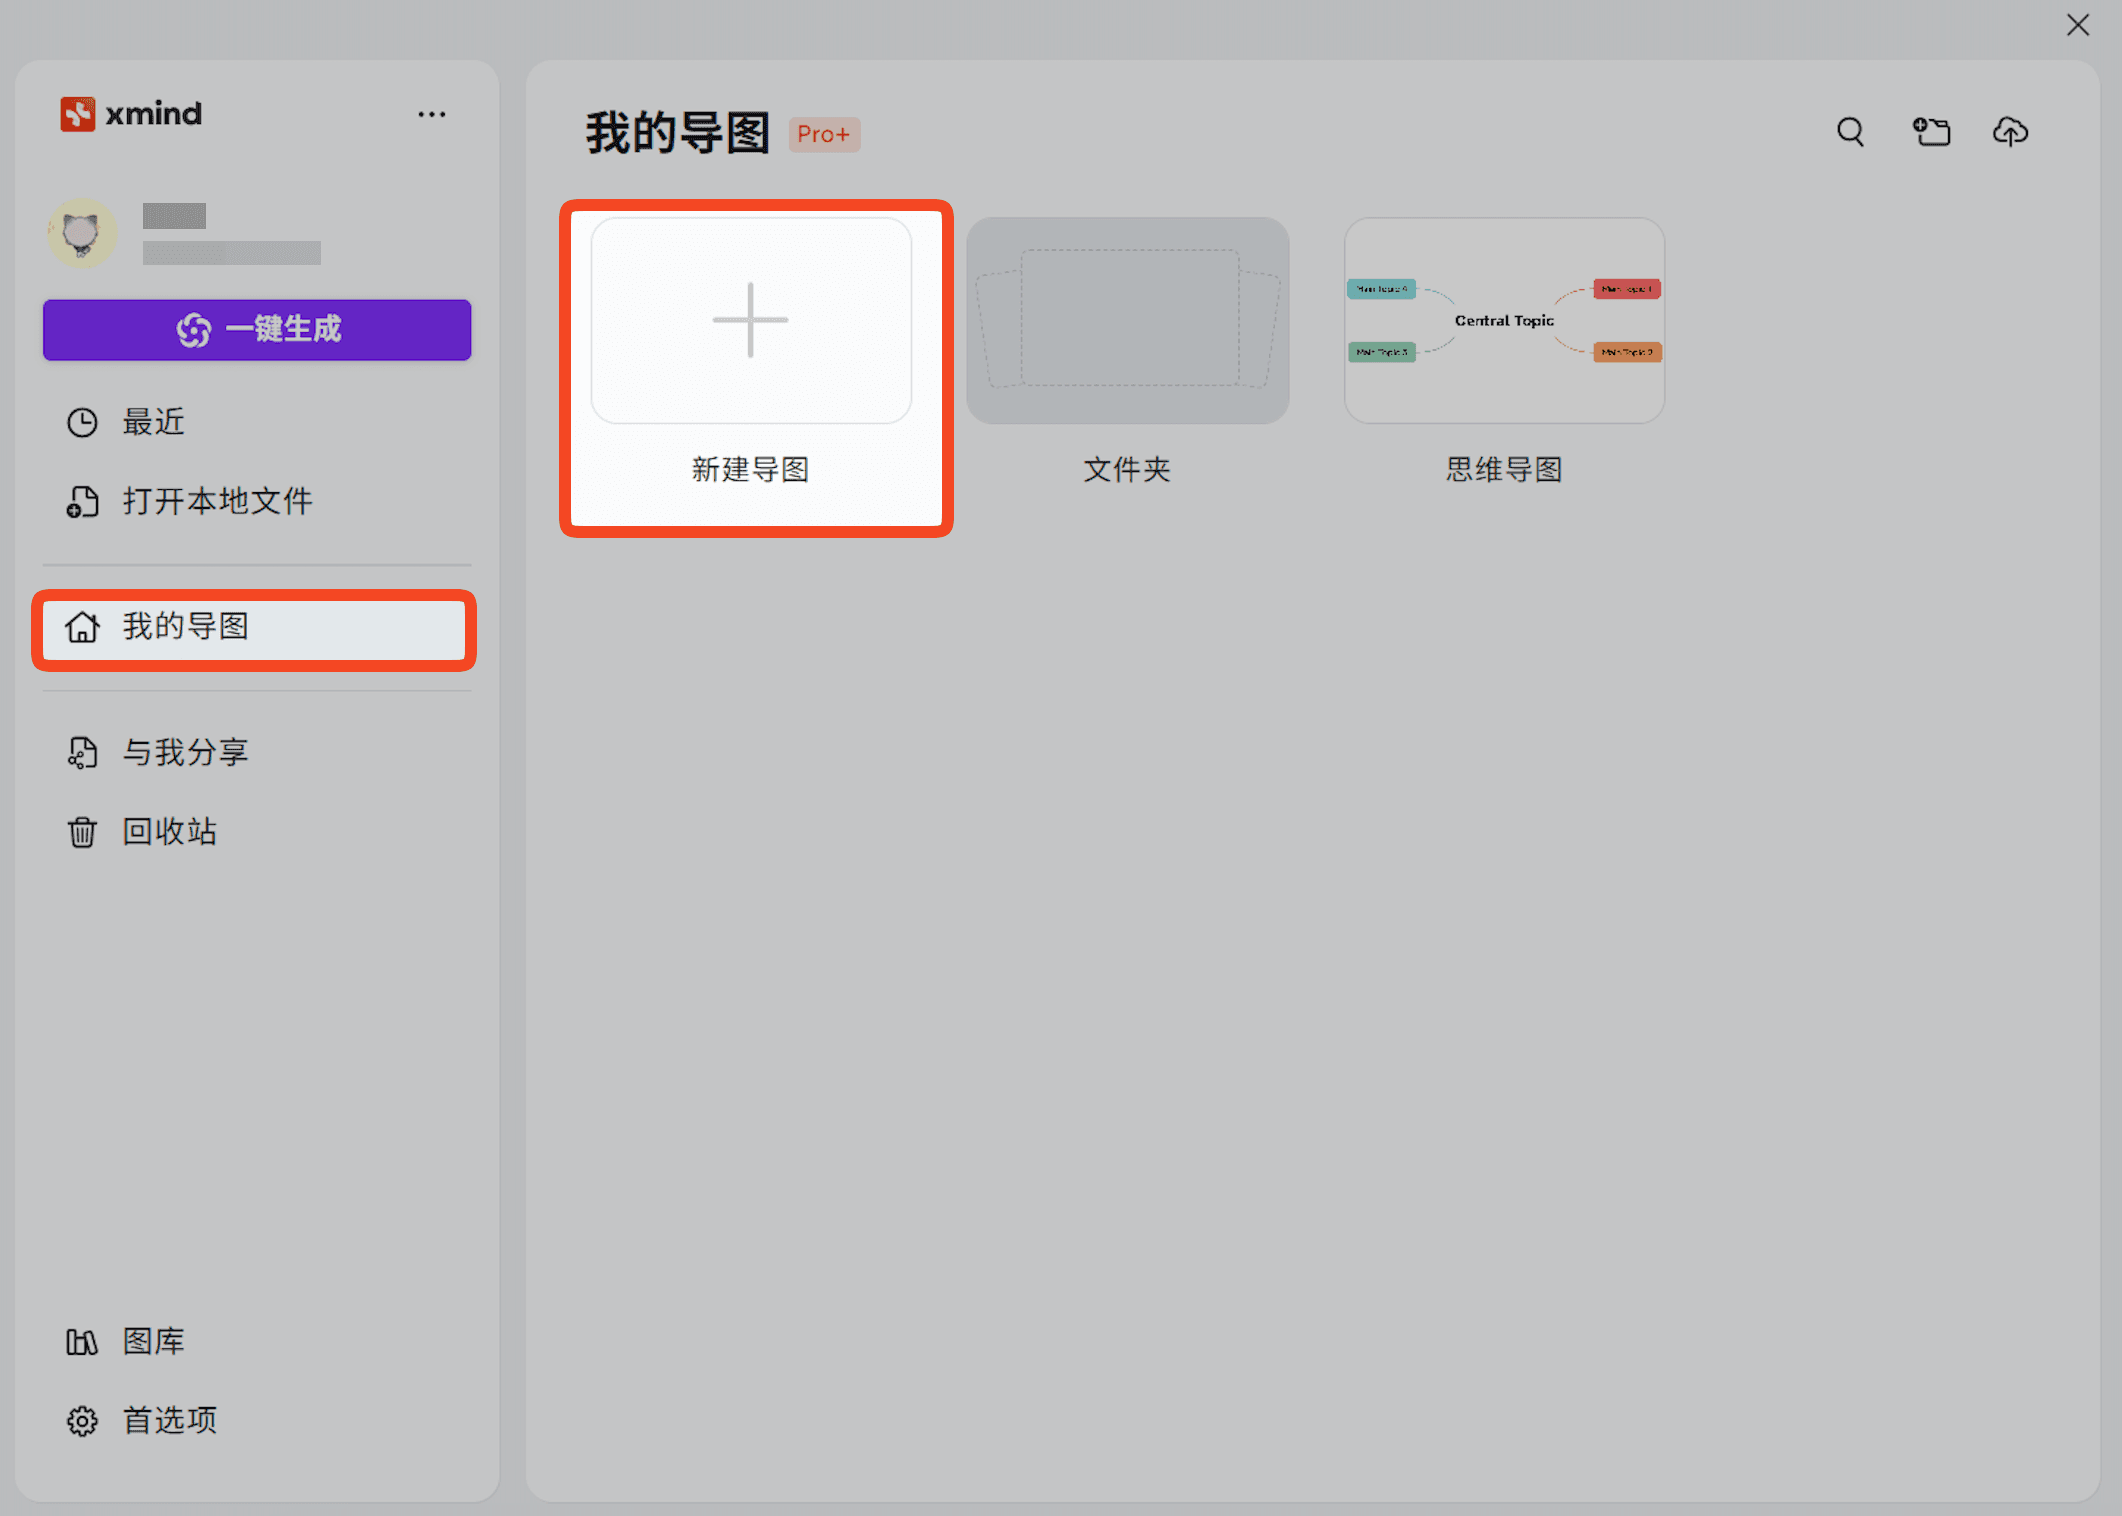Click the 新建导图 plus thumbnail
Image resolution: width=2122 pixels, height=1516 pixels.
[751, 321]
